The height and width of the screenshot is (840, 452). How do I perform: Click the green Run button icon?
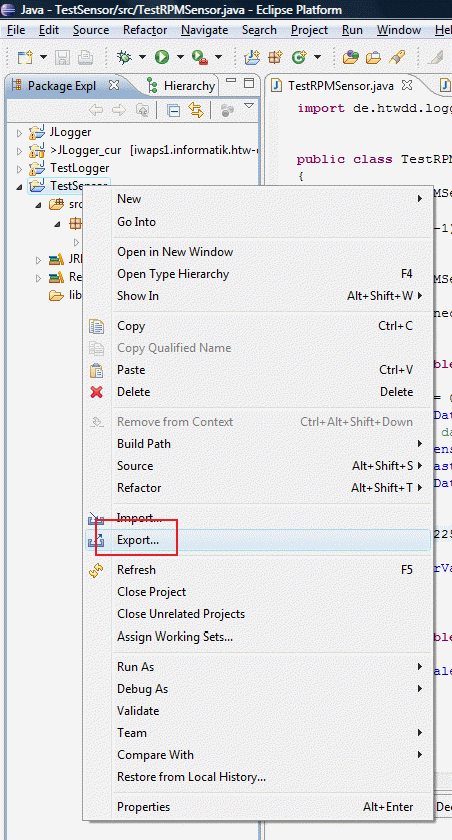[162, 56]
